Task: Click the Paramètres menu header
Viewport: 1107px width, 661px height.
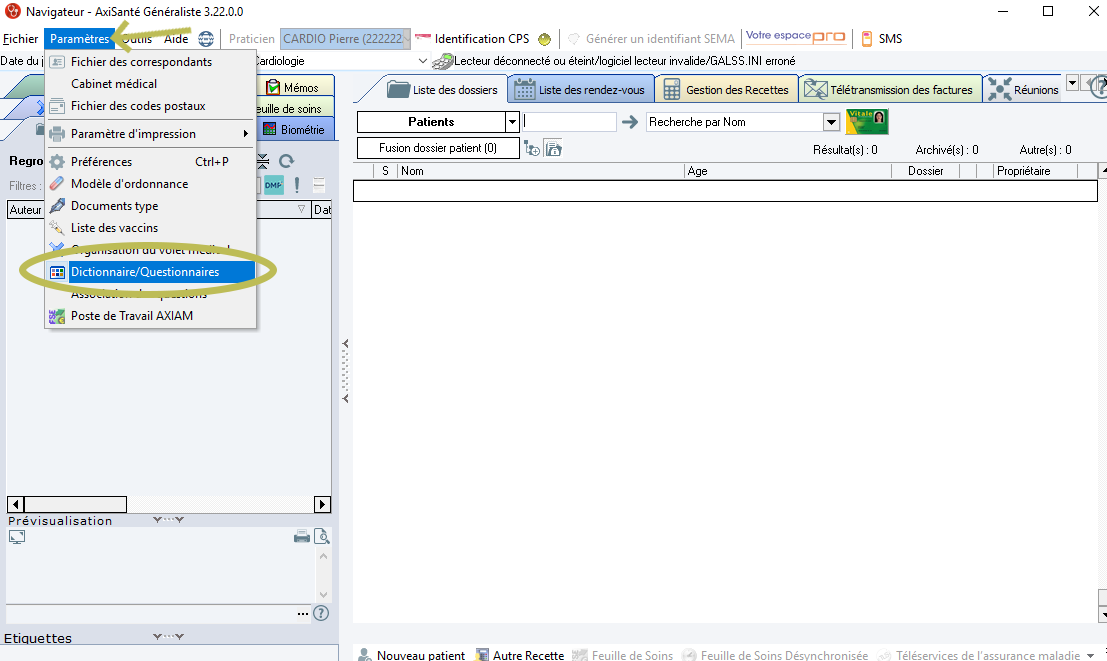Action: [x=79, y=39]
